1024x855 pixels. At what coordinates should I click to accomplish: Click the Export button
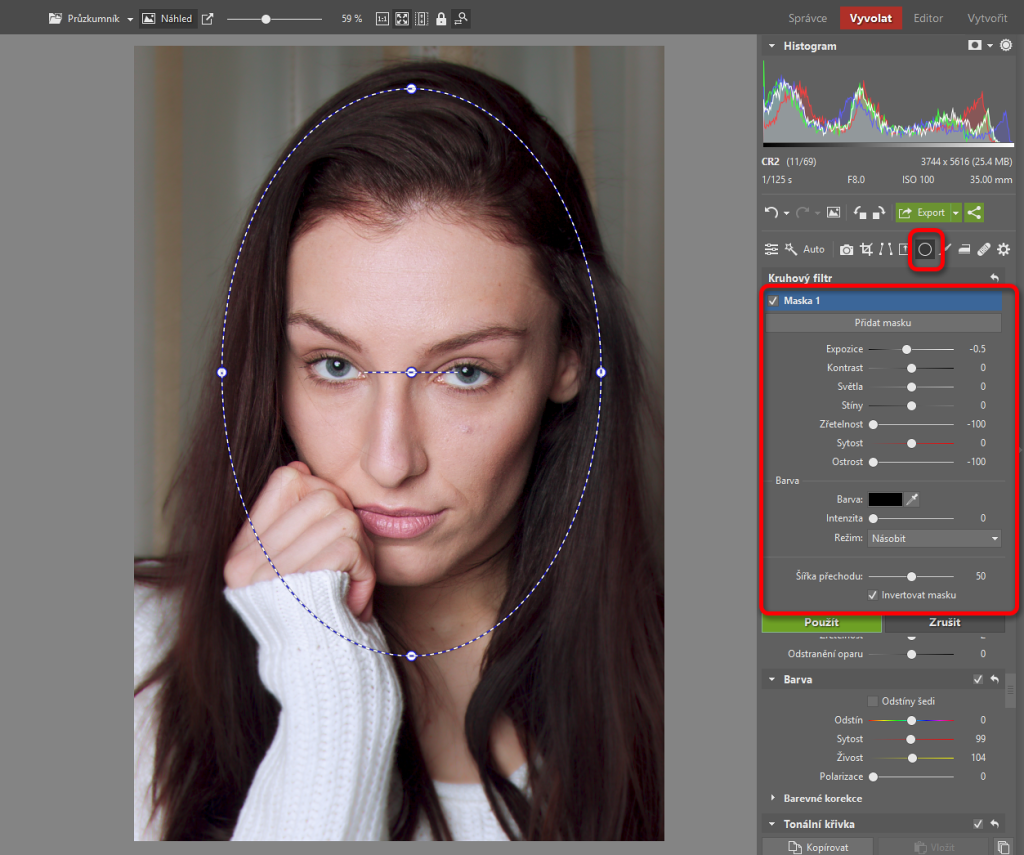coord(922,212)
